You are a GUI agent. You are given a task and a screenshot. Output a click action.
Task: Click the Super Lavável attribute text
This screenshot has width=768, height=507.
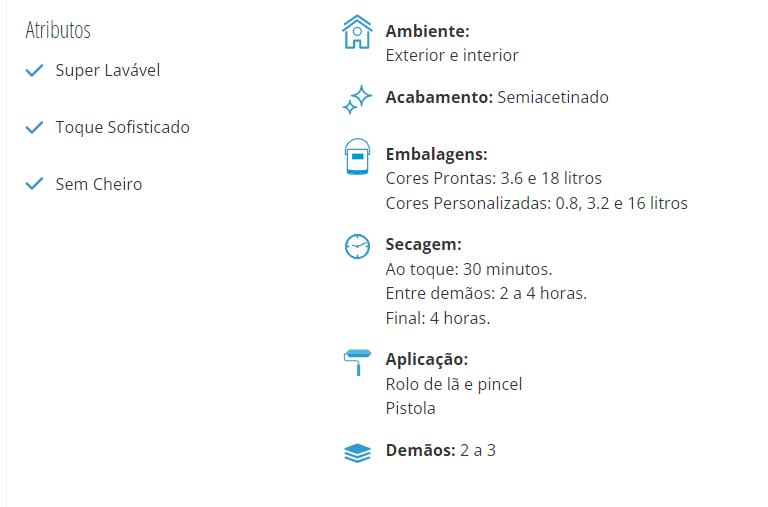(x=108, y=71)
